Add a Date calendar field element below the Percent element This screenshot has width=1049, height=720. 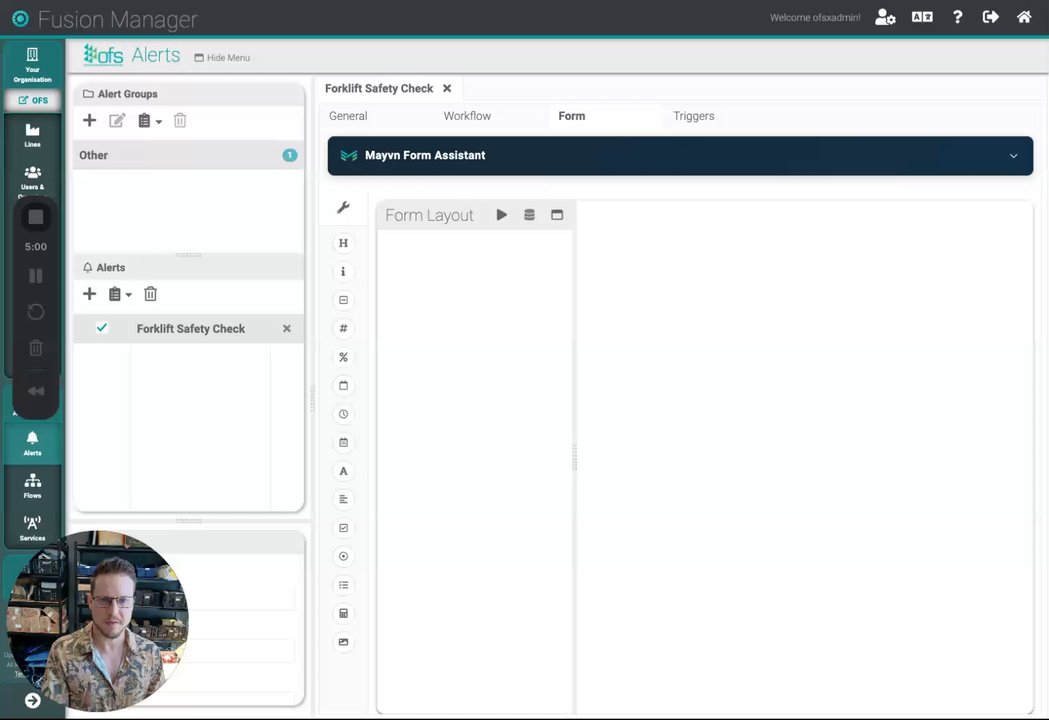click(x=343, y=385)
